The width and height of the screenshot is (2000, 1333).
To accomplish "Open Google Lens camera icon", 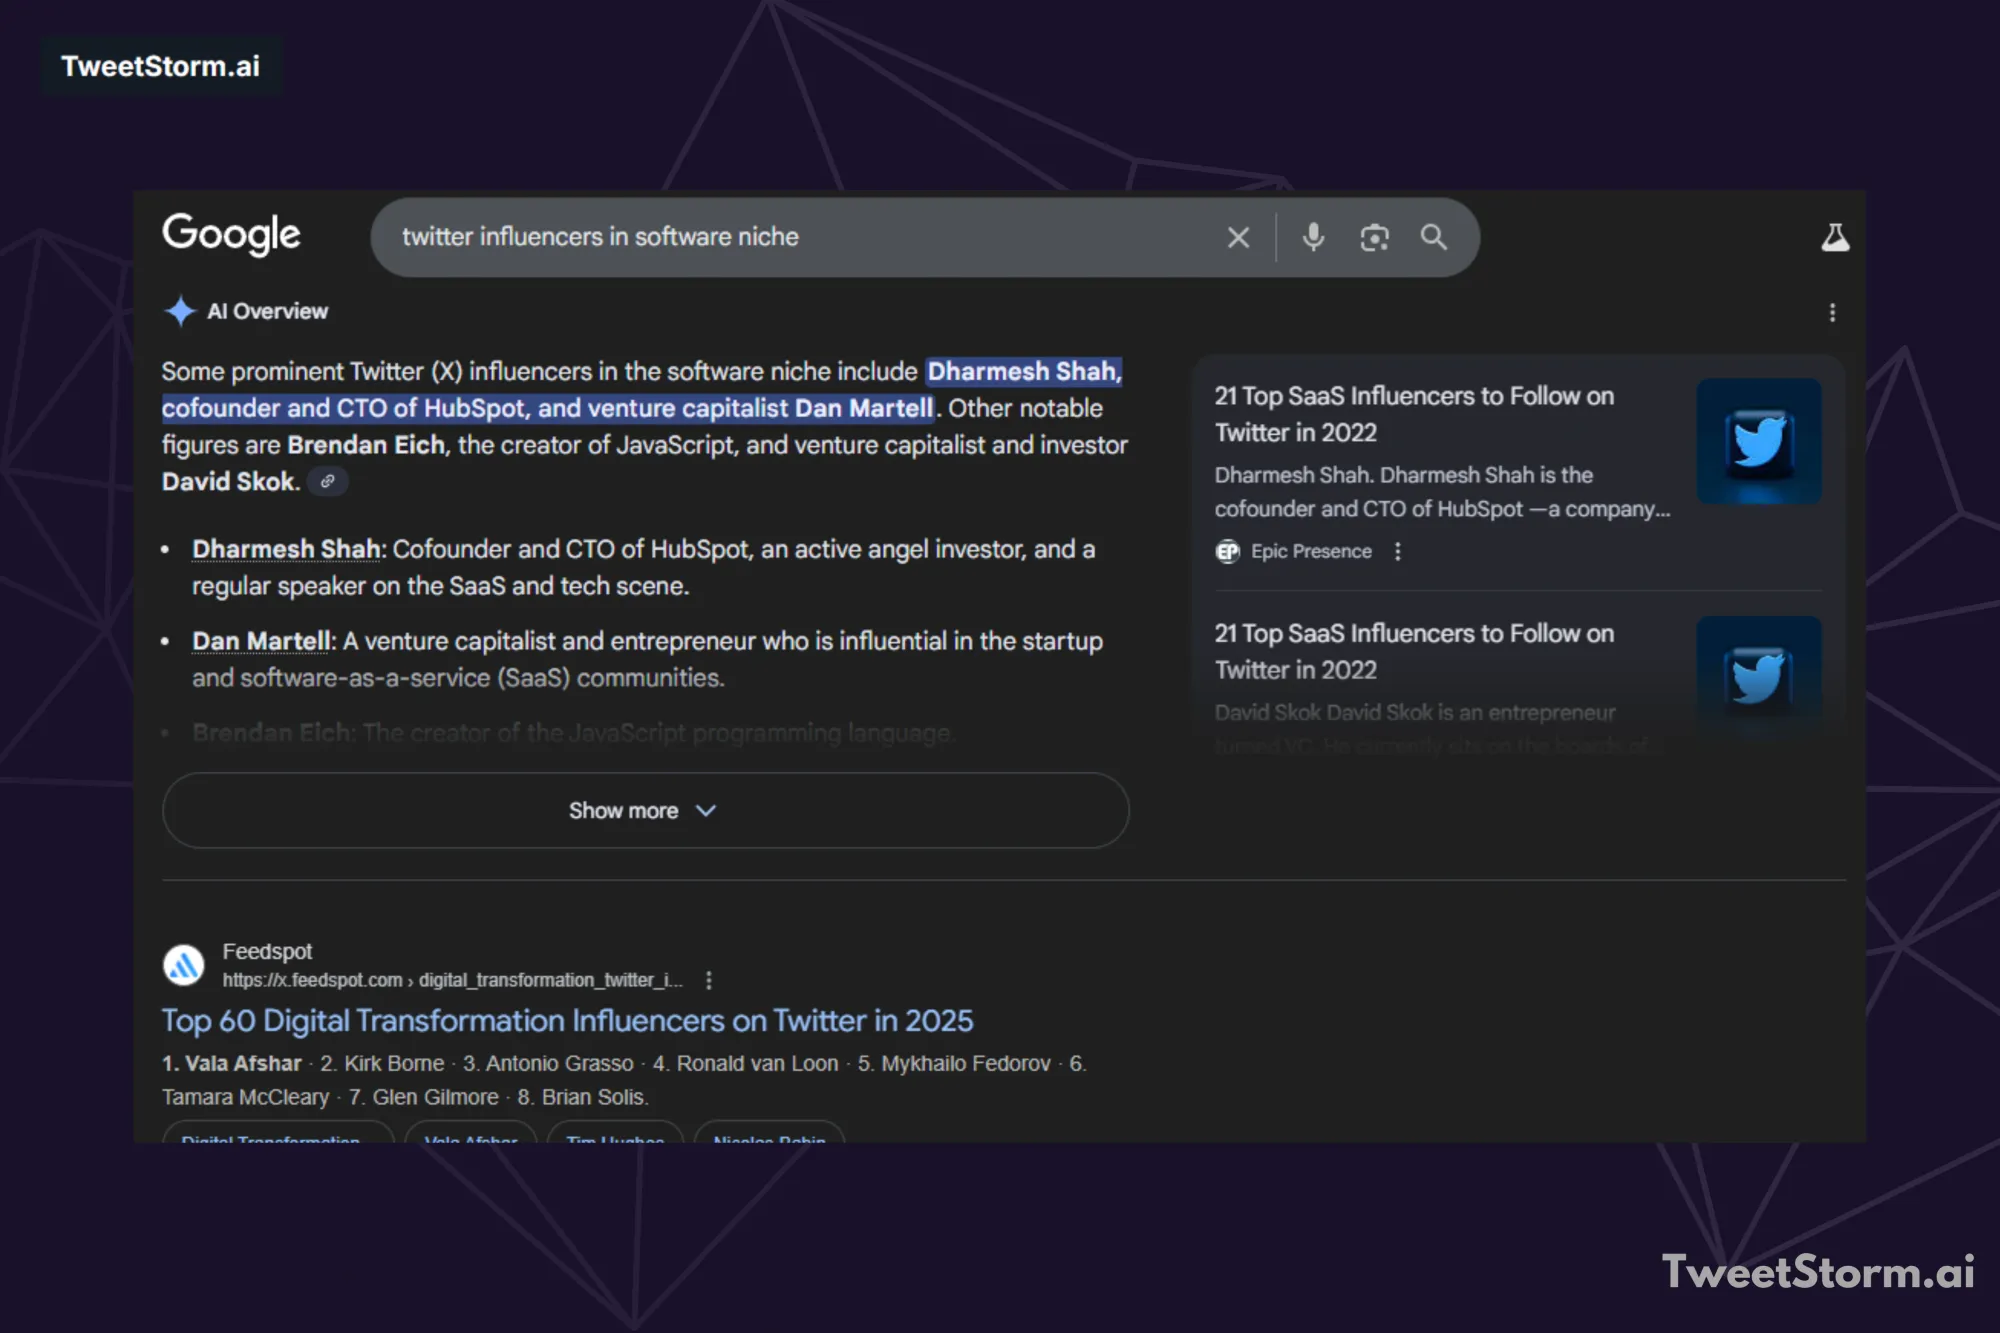I will [x=1374, y=237].
